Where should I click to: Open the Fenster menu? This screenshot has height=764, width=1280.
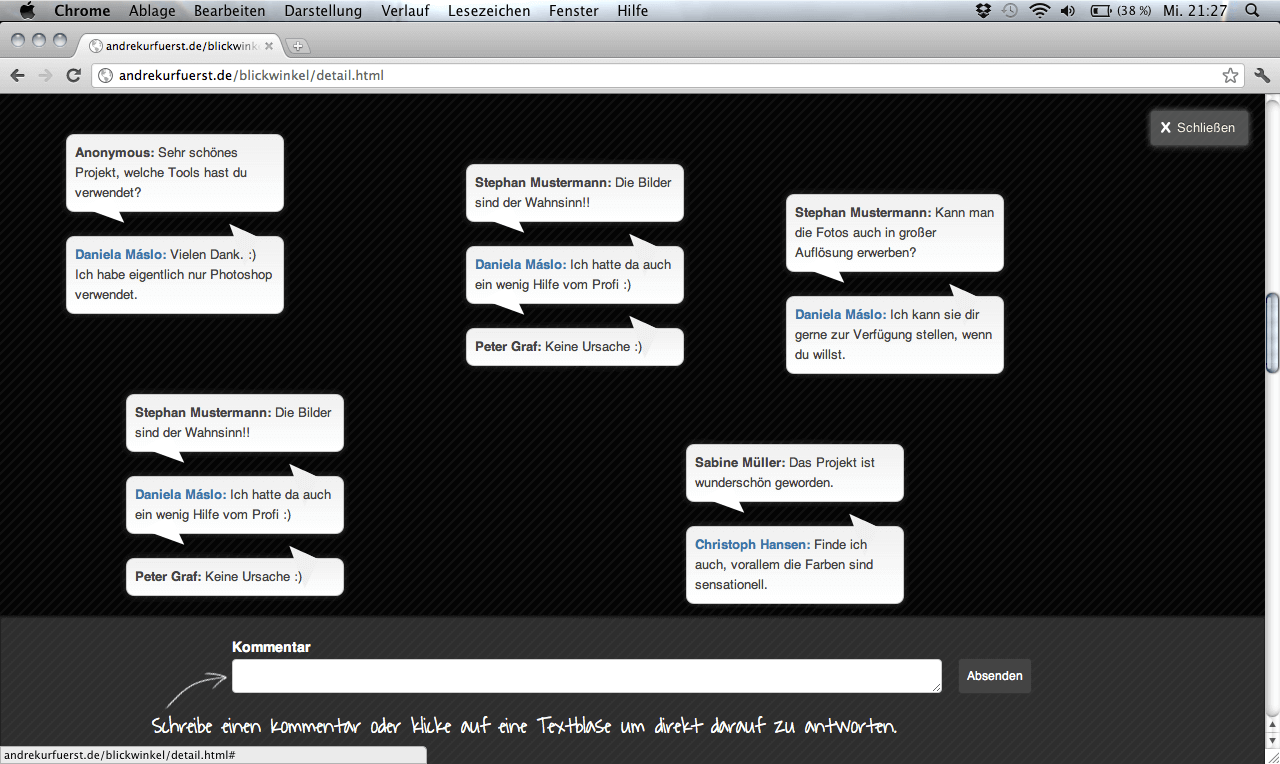[574, 11]
